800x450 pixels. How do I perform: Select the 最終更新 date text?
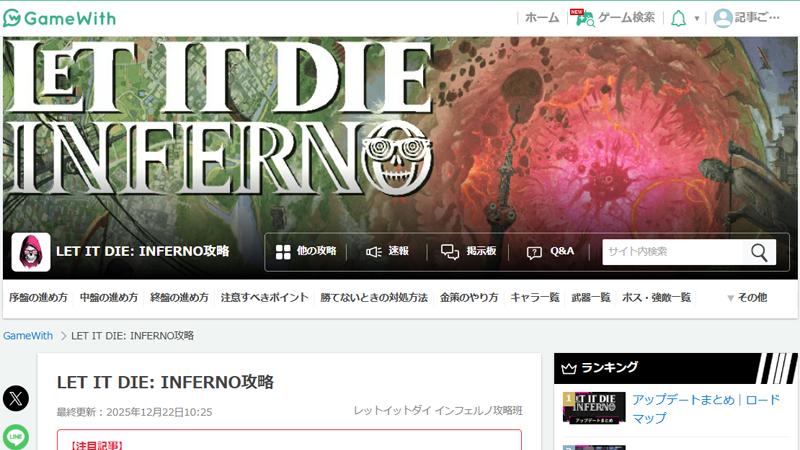tap(134, 412)
